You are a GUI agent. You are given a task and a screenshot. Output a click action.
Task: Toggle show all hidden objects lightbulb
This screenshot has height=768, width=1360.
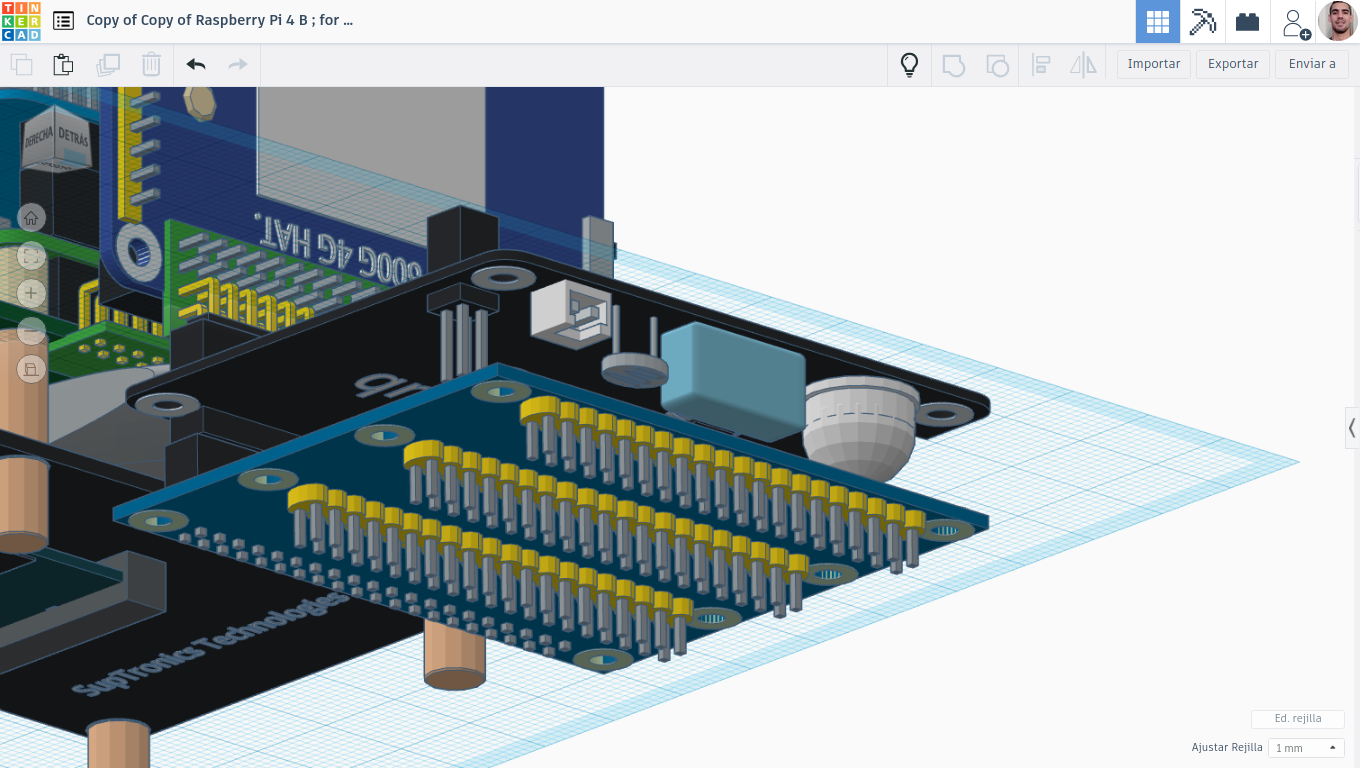pos(909,65)
